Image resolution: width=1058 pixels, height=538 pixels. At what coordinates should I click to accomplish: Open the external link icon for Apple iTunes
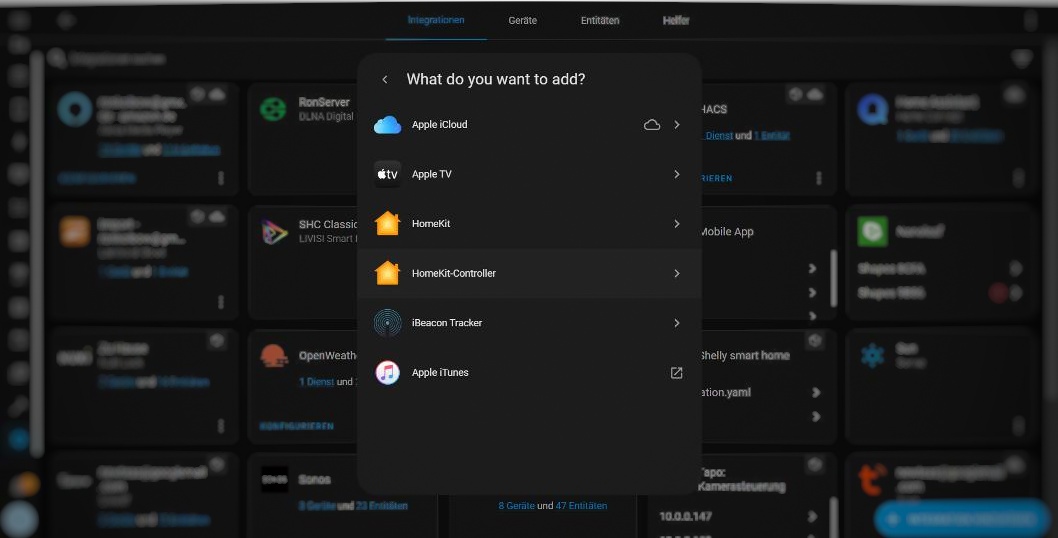tap(676, 373)
